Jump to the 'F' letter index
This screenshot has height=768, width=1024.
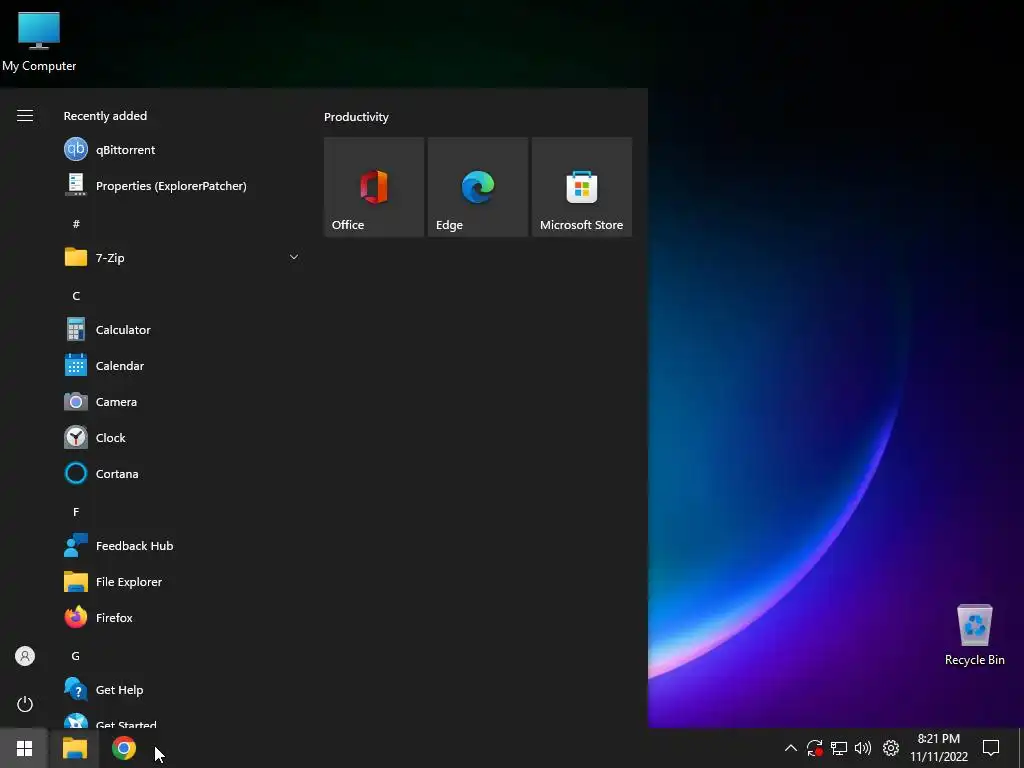pos(76,512)
